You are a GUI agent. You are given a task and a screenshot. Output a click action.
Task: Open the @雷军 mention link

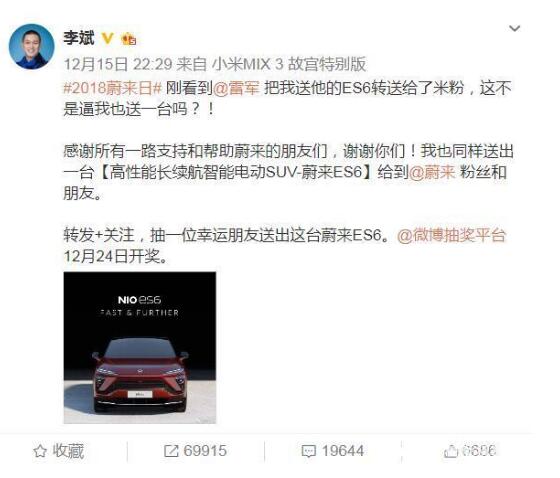236,88
